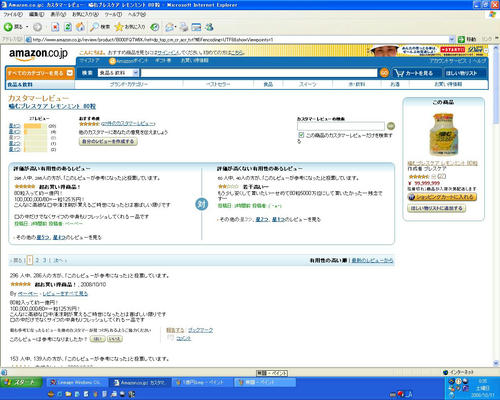500x400 pixels.
Task: Click the page icon in the address bar
Action: (x=29, y=39)
